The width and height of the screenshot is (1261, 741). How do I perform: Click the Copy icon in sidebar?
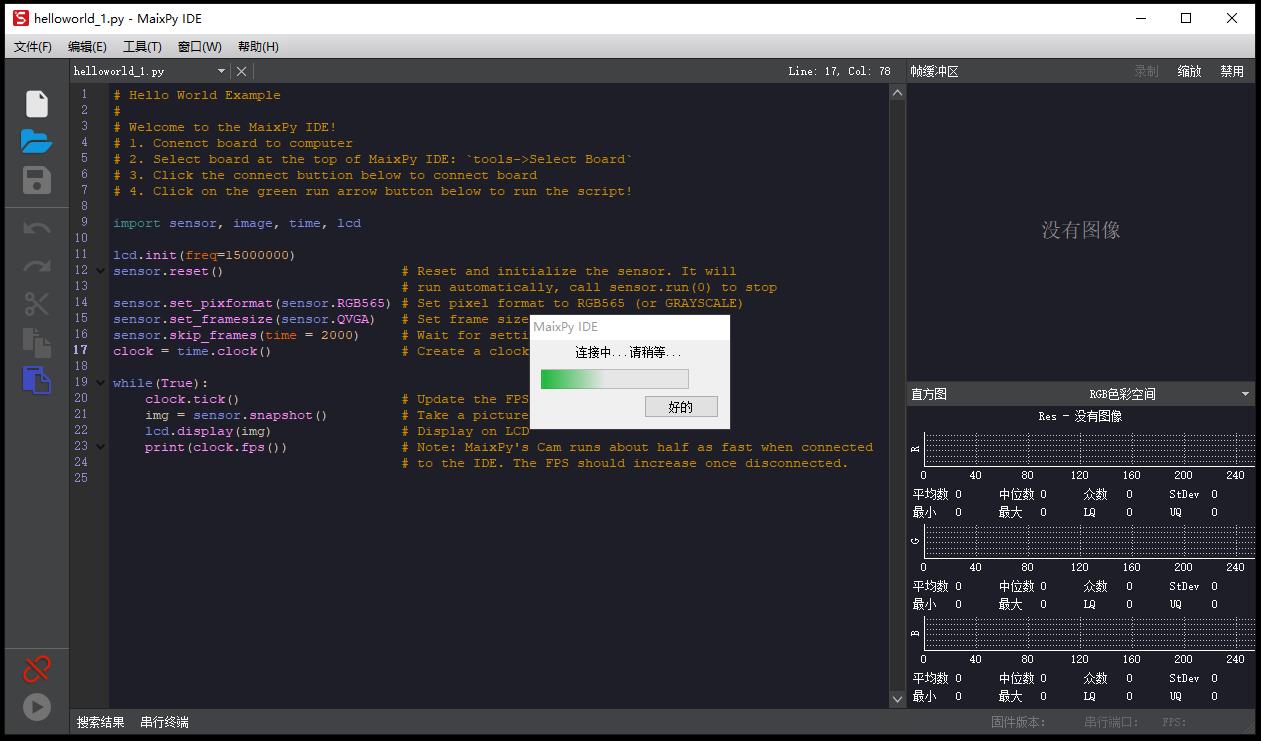[37, 342]
